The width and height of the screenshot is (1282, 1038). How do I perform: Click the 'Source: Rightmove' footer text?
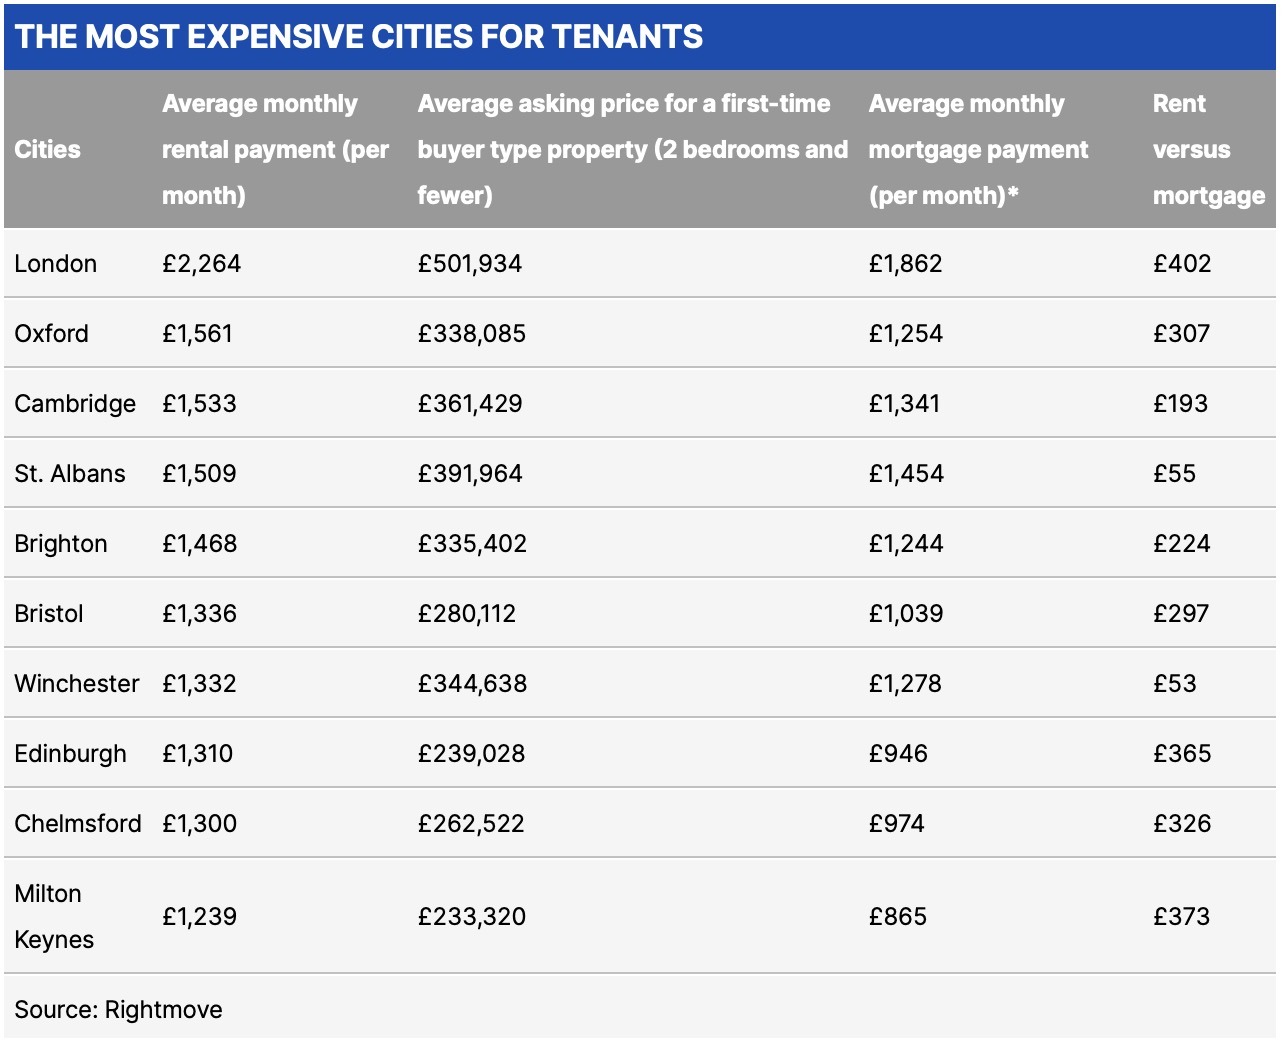[x=118, y=1009]
